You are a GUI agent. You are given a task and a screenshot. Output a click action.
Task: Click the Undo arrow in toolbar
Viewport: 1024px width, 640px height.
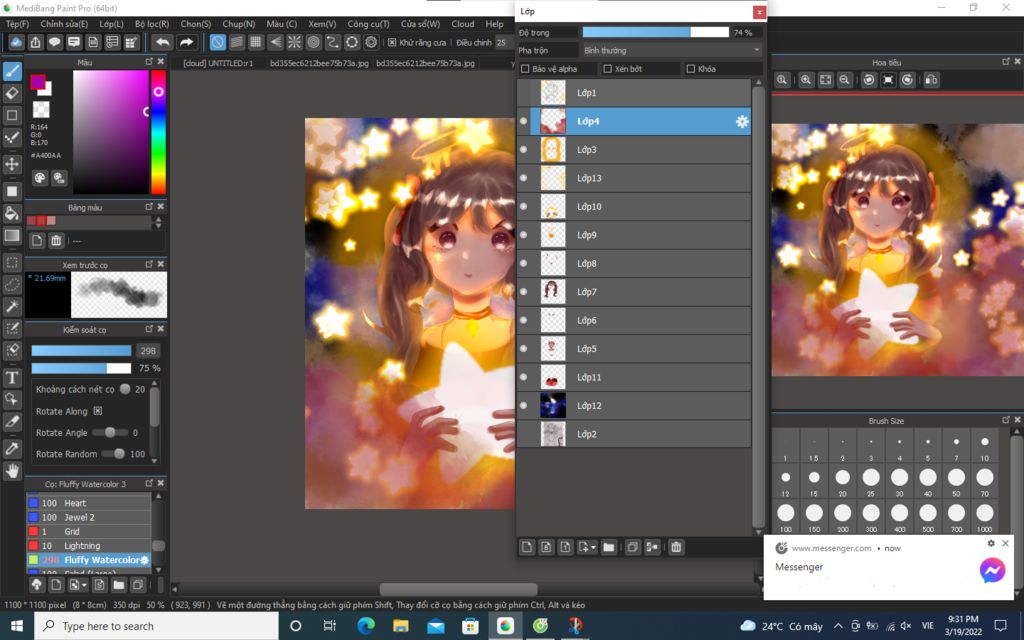pyautogui.click(x=162, y=42)
